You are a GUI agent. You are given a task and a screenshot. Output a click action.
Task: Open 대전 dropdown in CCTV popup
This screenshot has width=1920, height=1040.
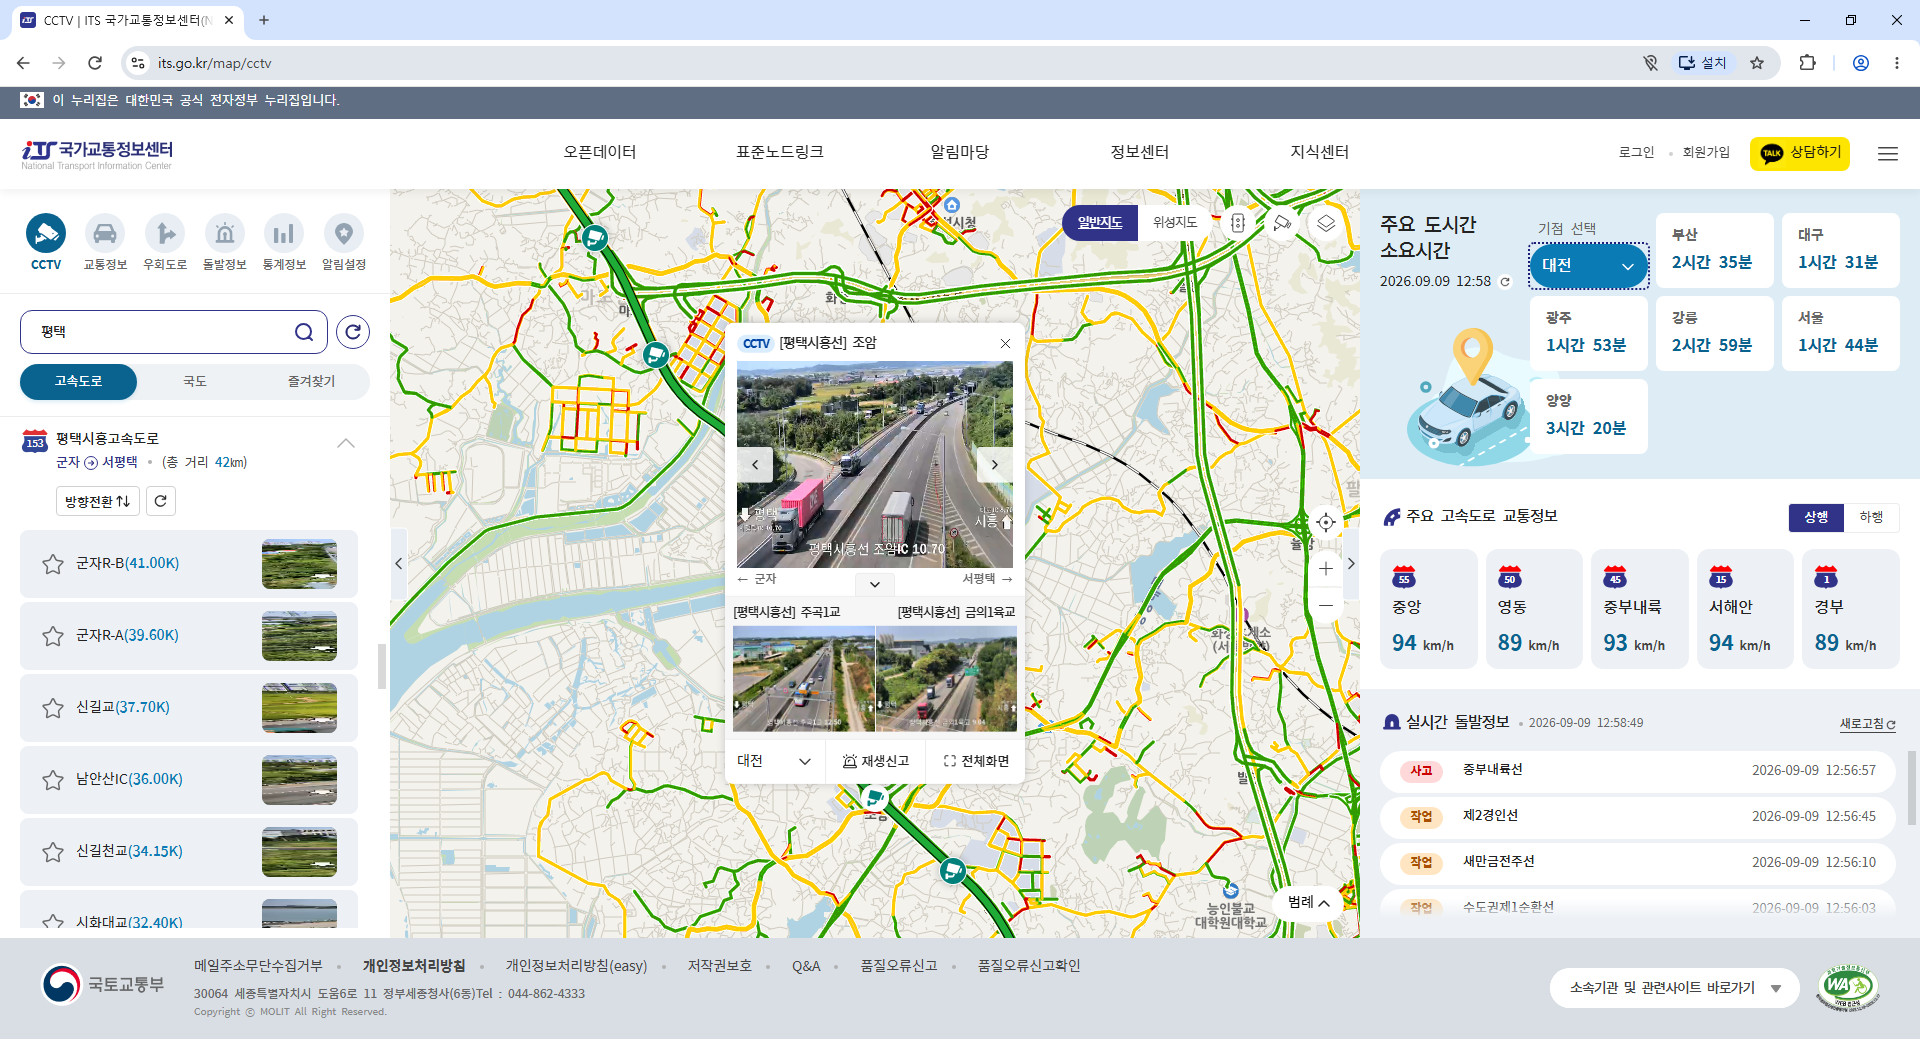774,761
